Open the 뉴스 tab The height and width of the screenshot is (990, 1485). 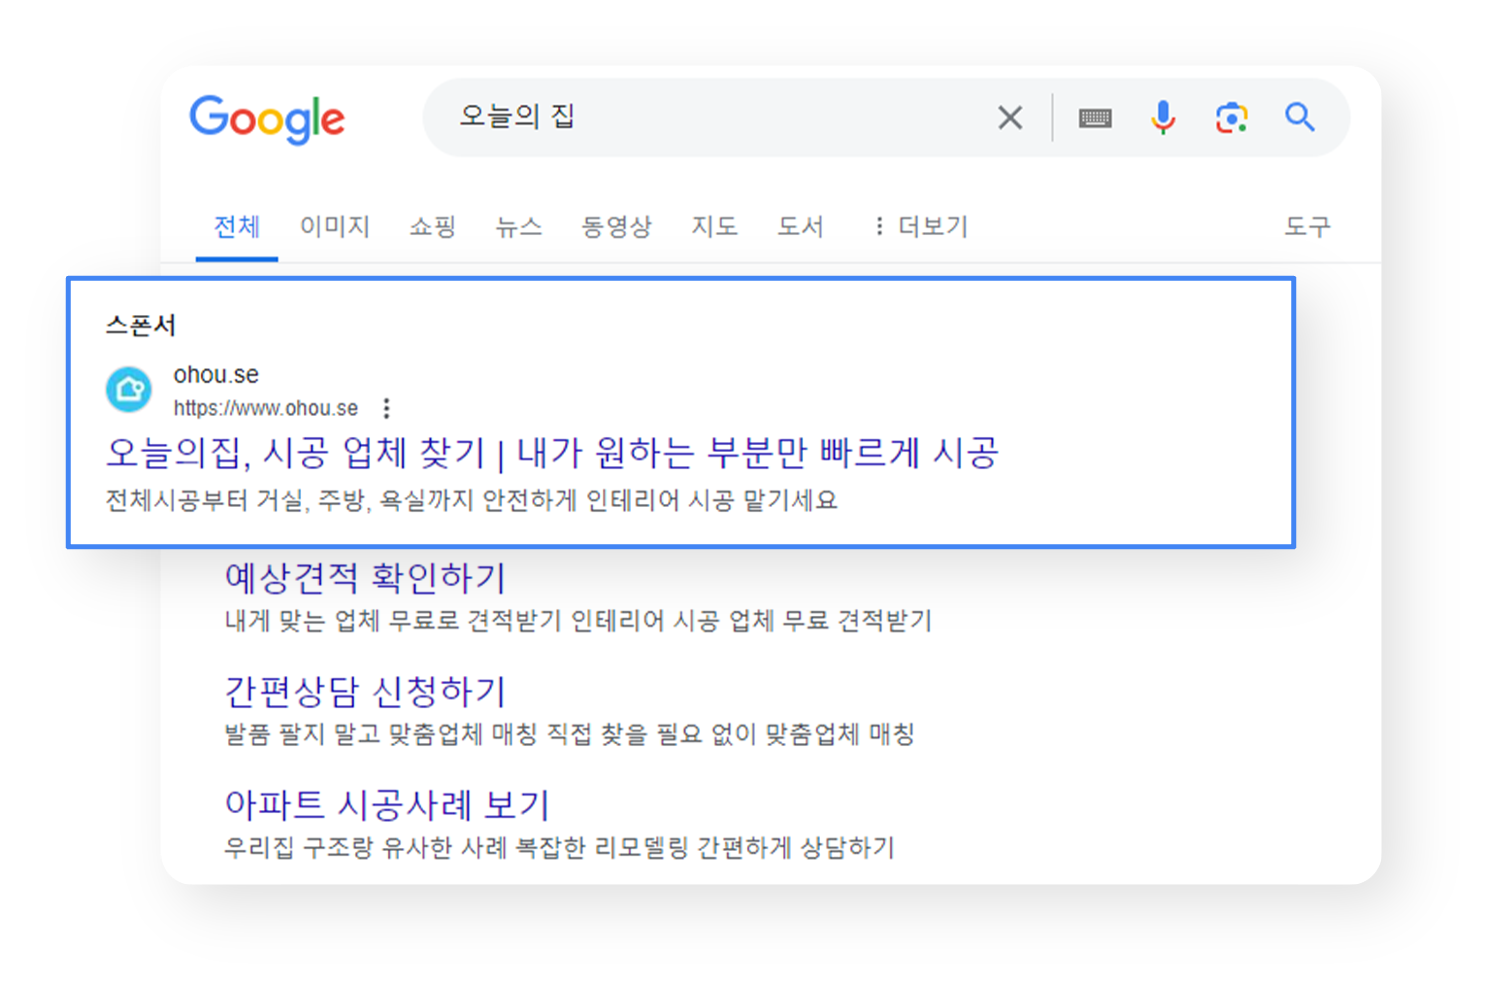click(x=519, y=227)
